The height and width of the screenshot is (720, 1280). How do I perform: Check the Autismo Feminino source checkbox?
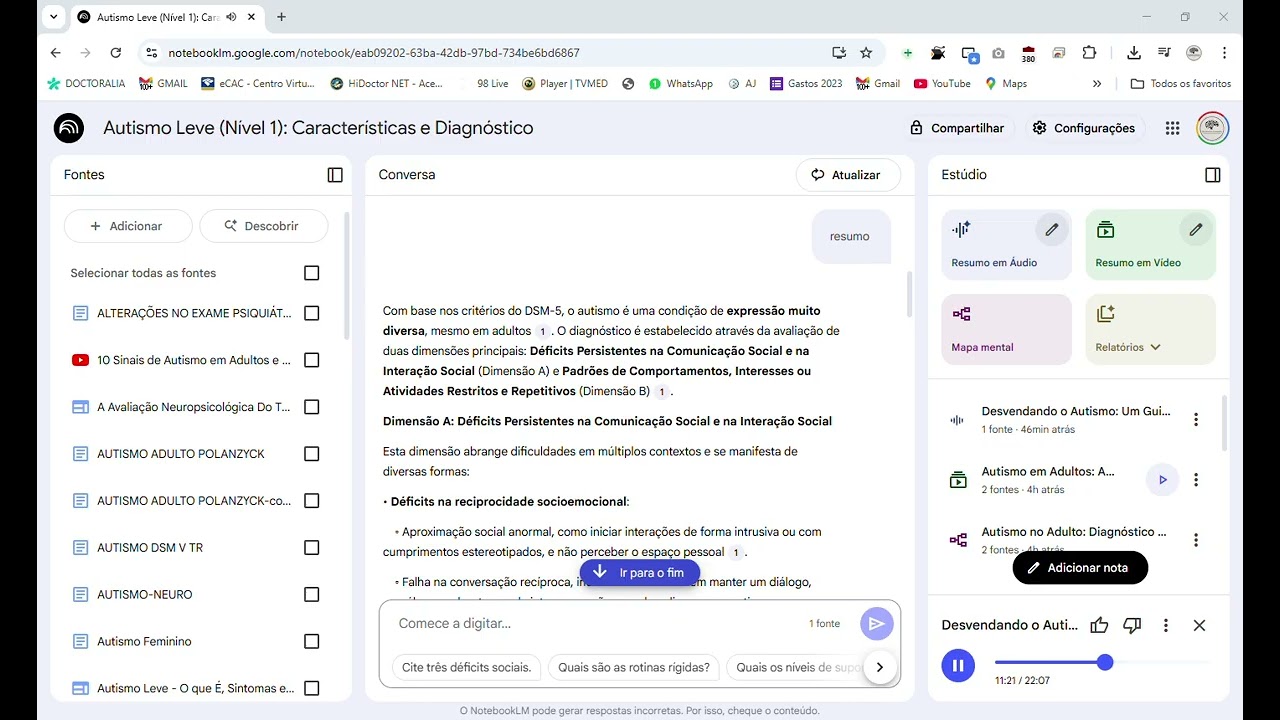(311, 642)
